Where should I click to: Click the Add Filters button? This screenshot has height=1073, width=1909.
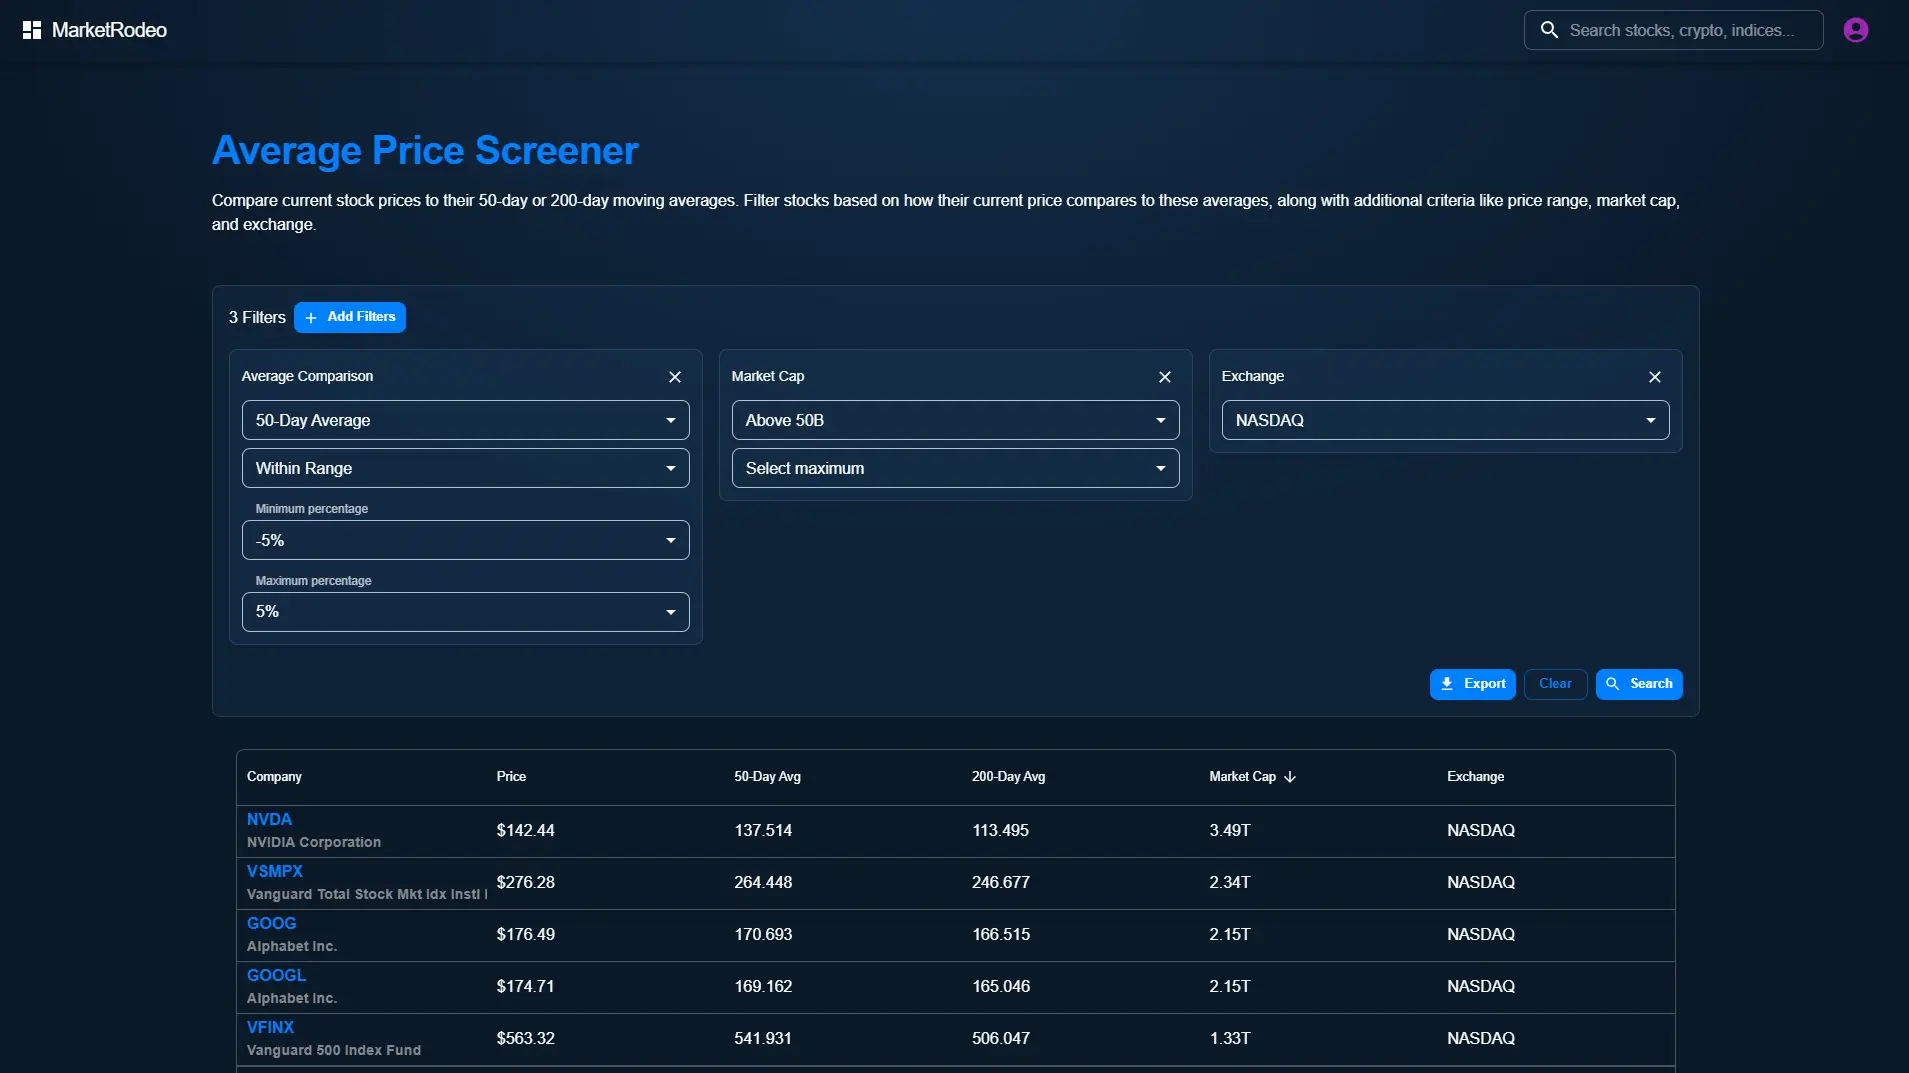click(x=350, y=317)
